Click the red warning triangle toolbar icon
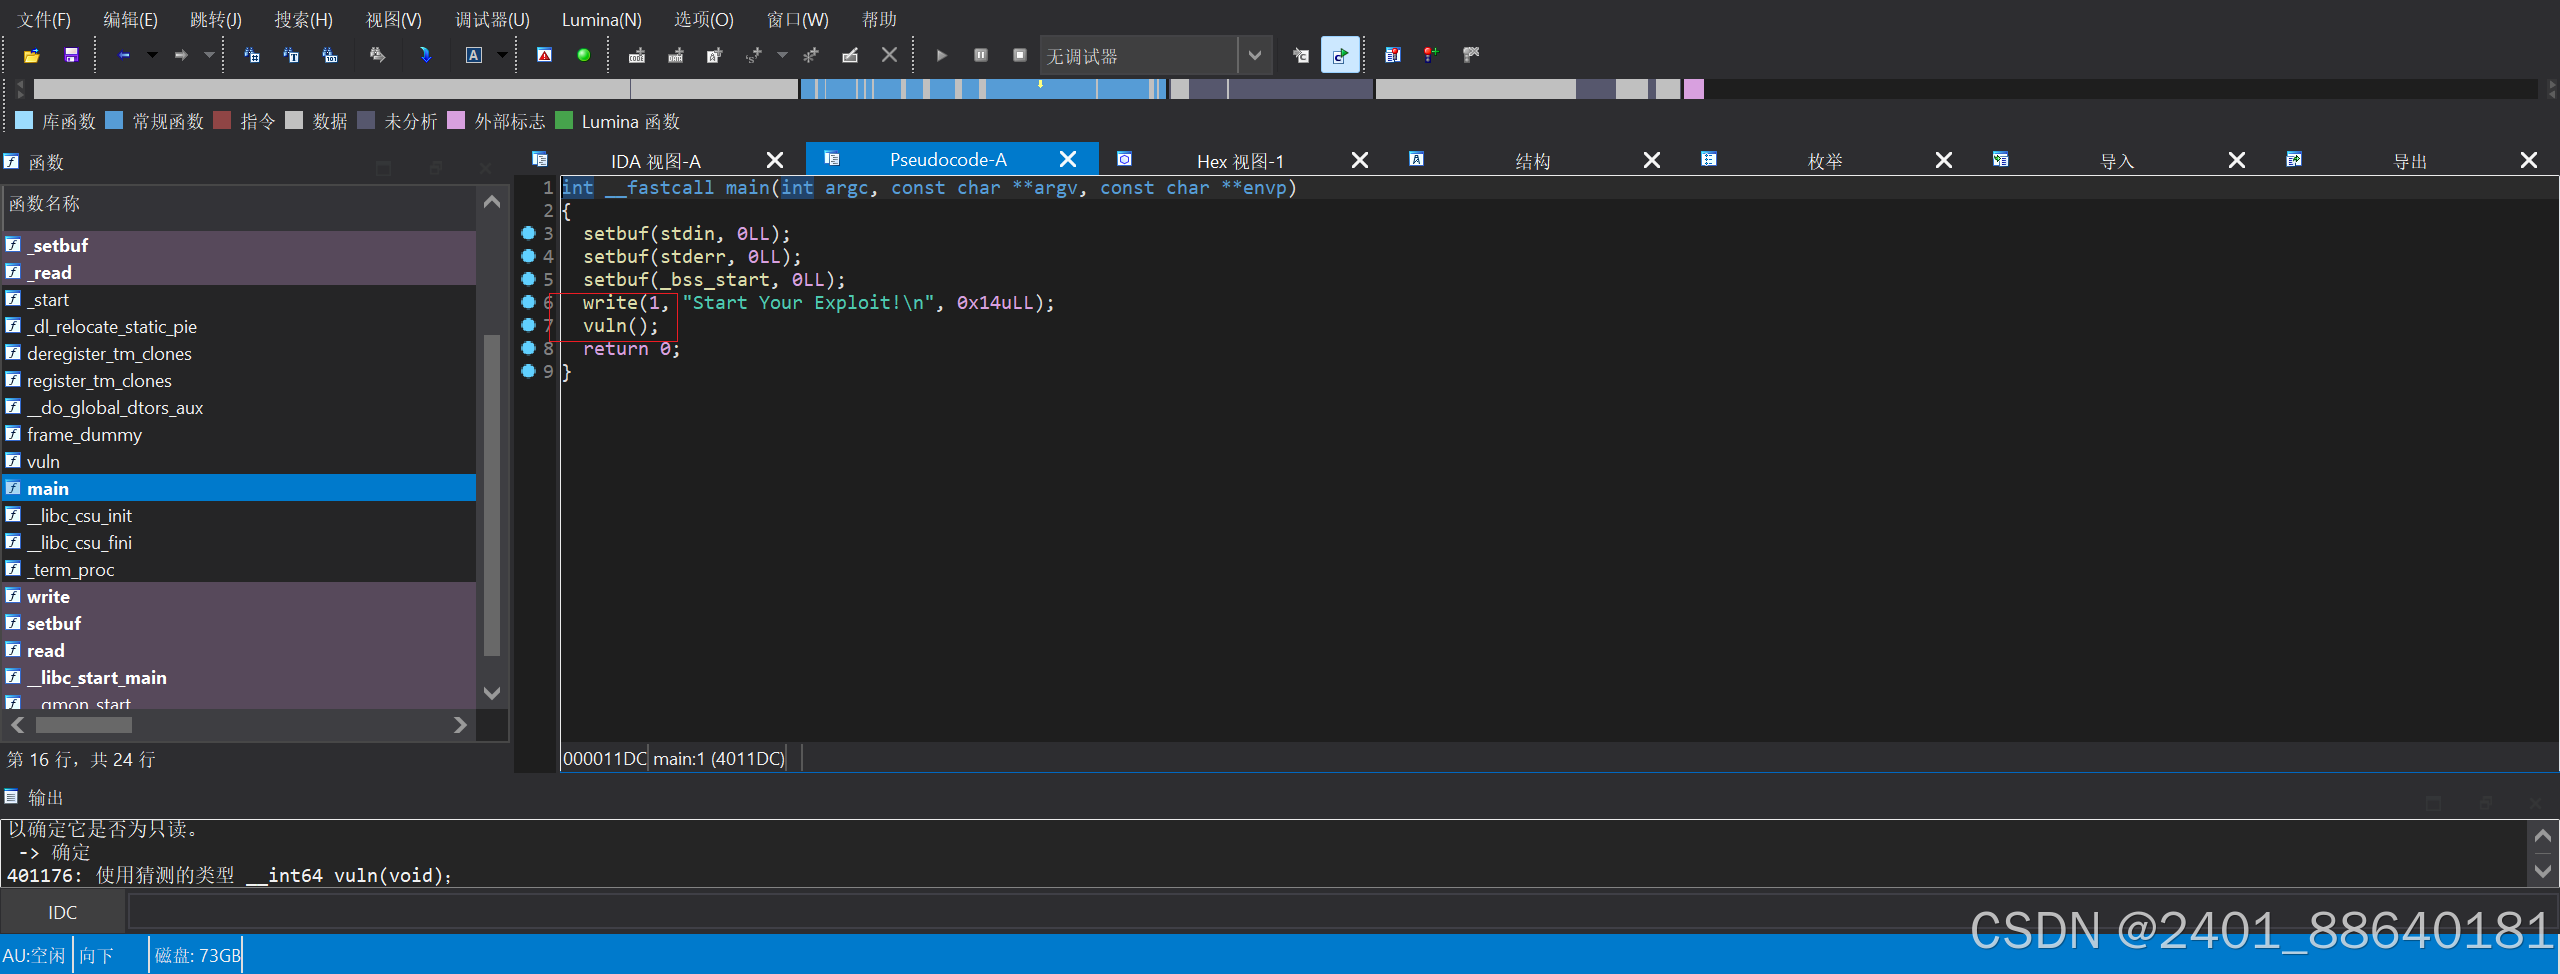 click(544, 56)
